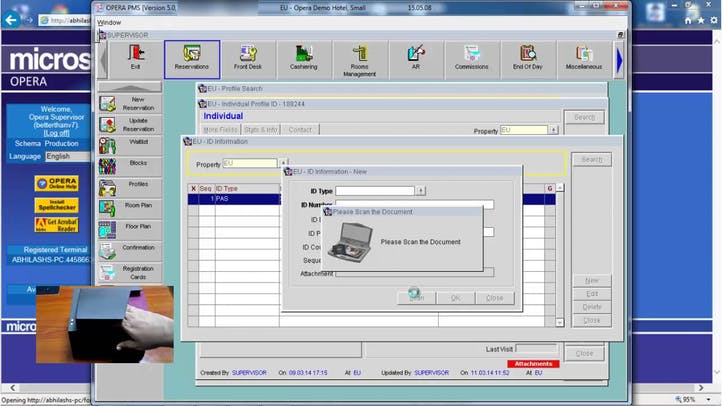The image size is (722, 406).
Task: Open Rooms Management module
Action: pyautogui.click(x=360, y=59)
